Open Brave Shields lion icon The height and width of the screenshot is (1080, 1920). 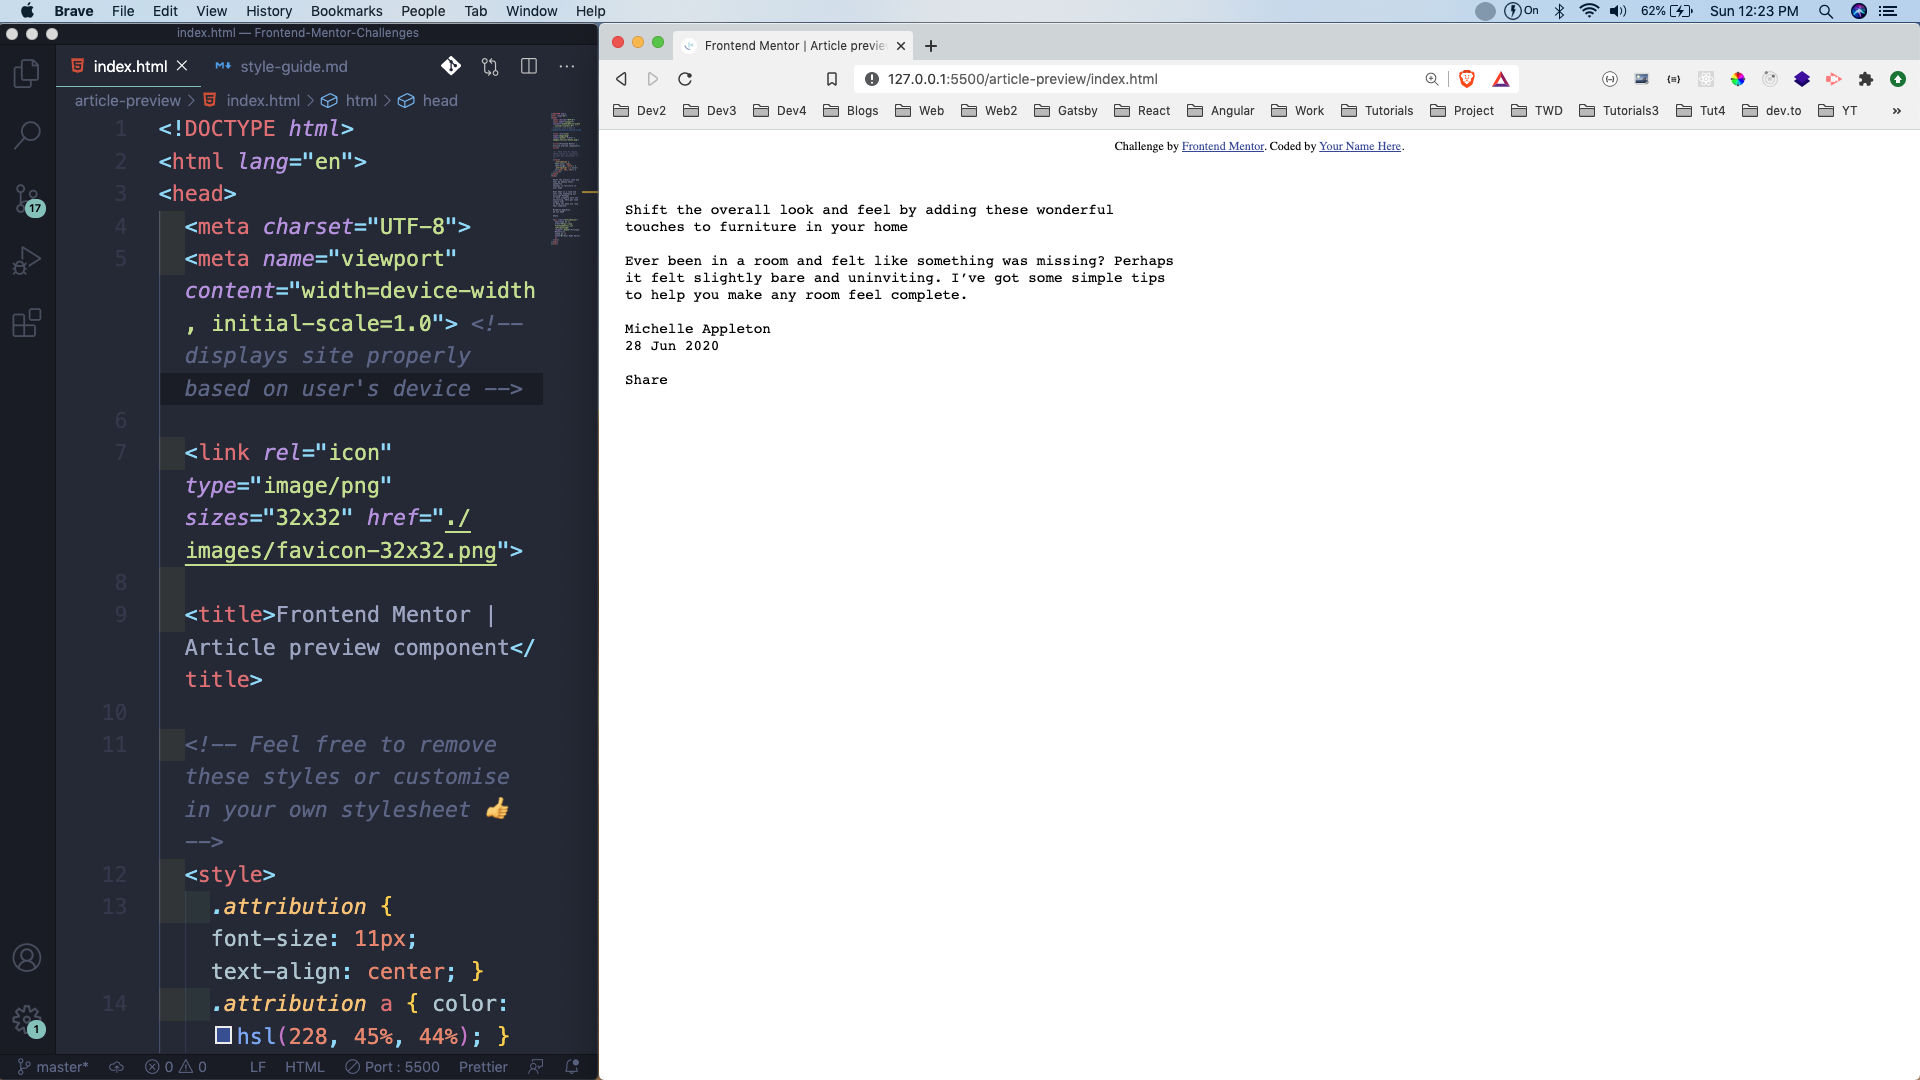[1467, 79]
